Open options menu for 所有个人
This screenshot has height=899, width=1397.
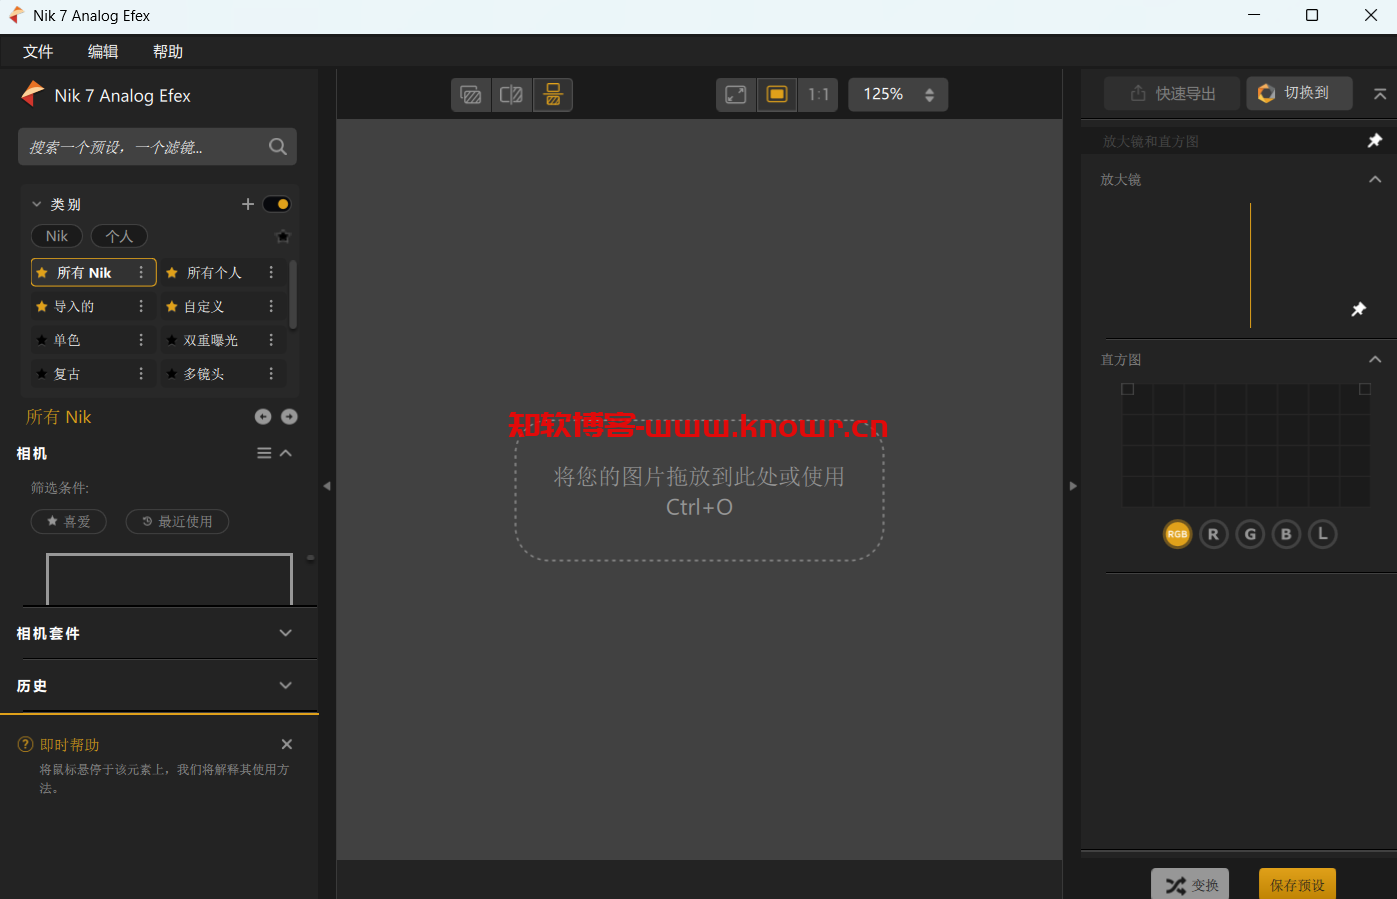click(x=271, y=273)
